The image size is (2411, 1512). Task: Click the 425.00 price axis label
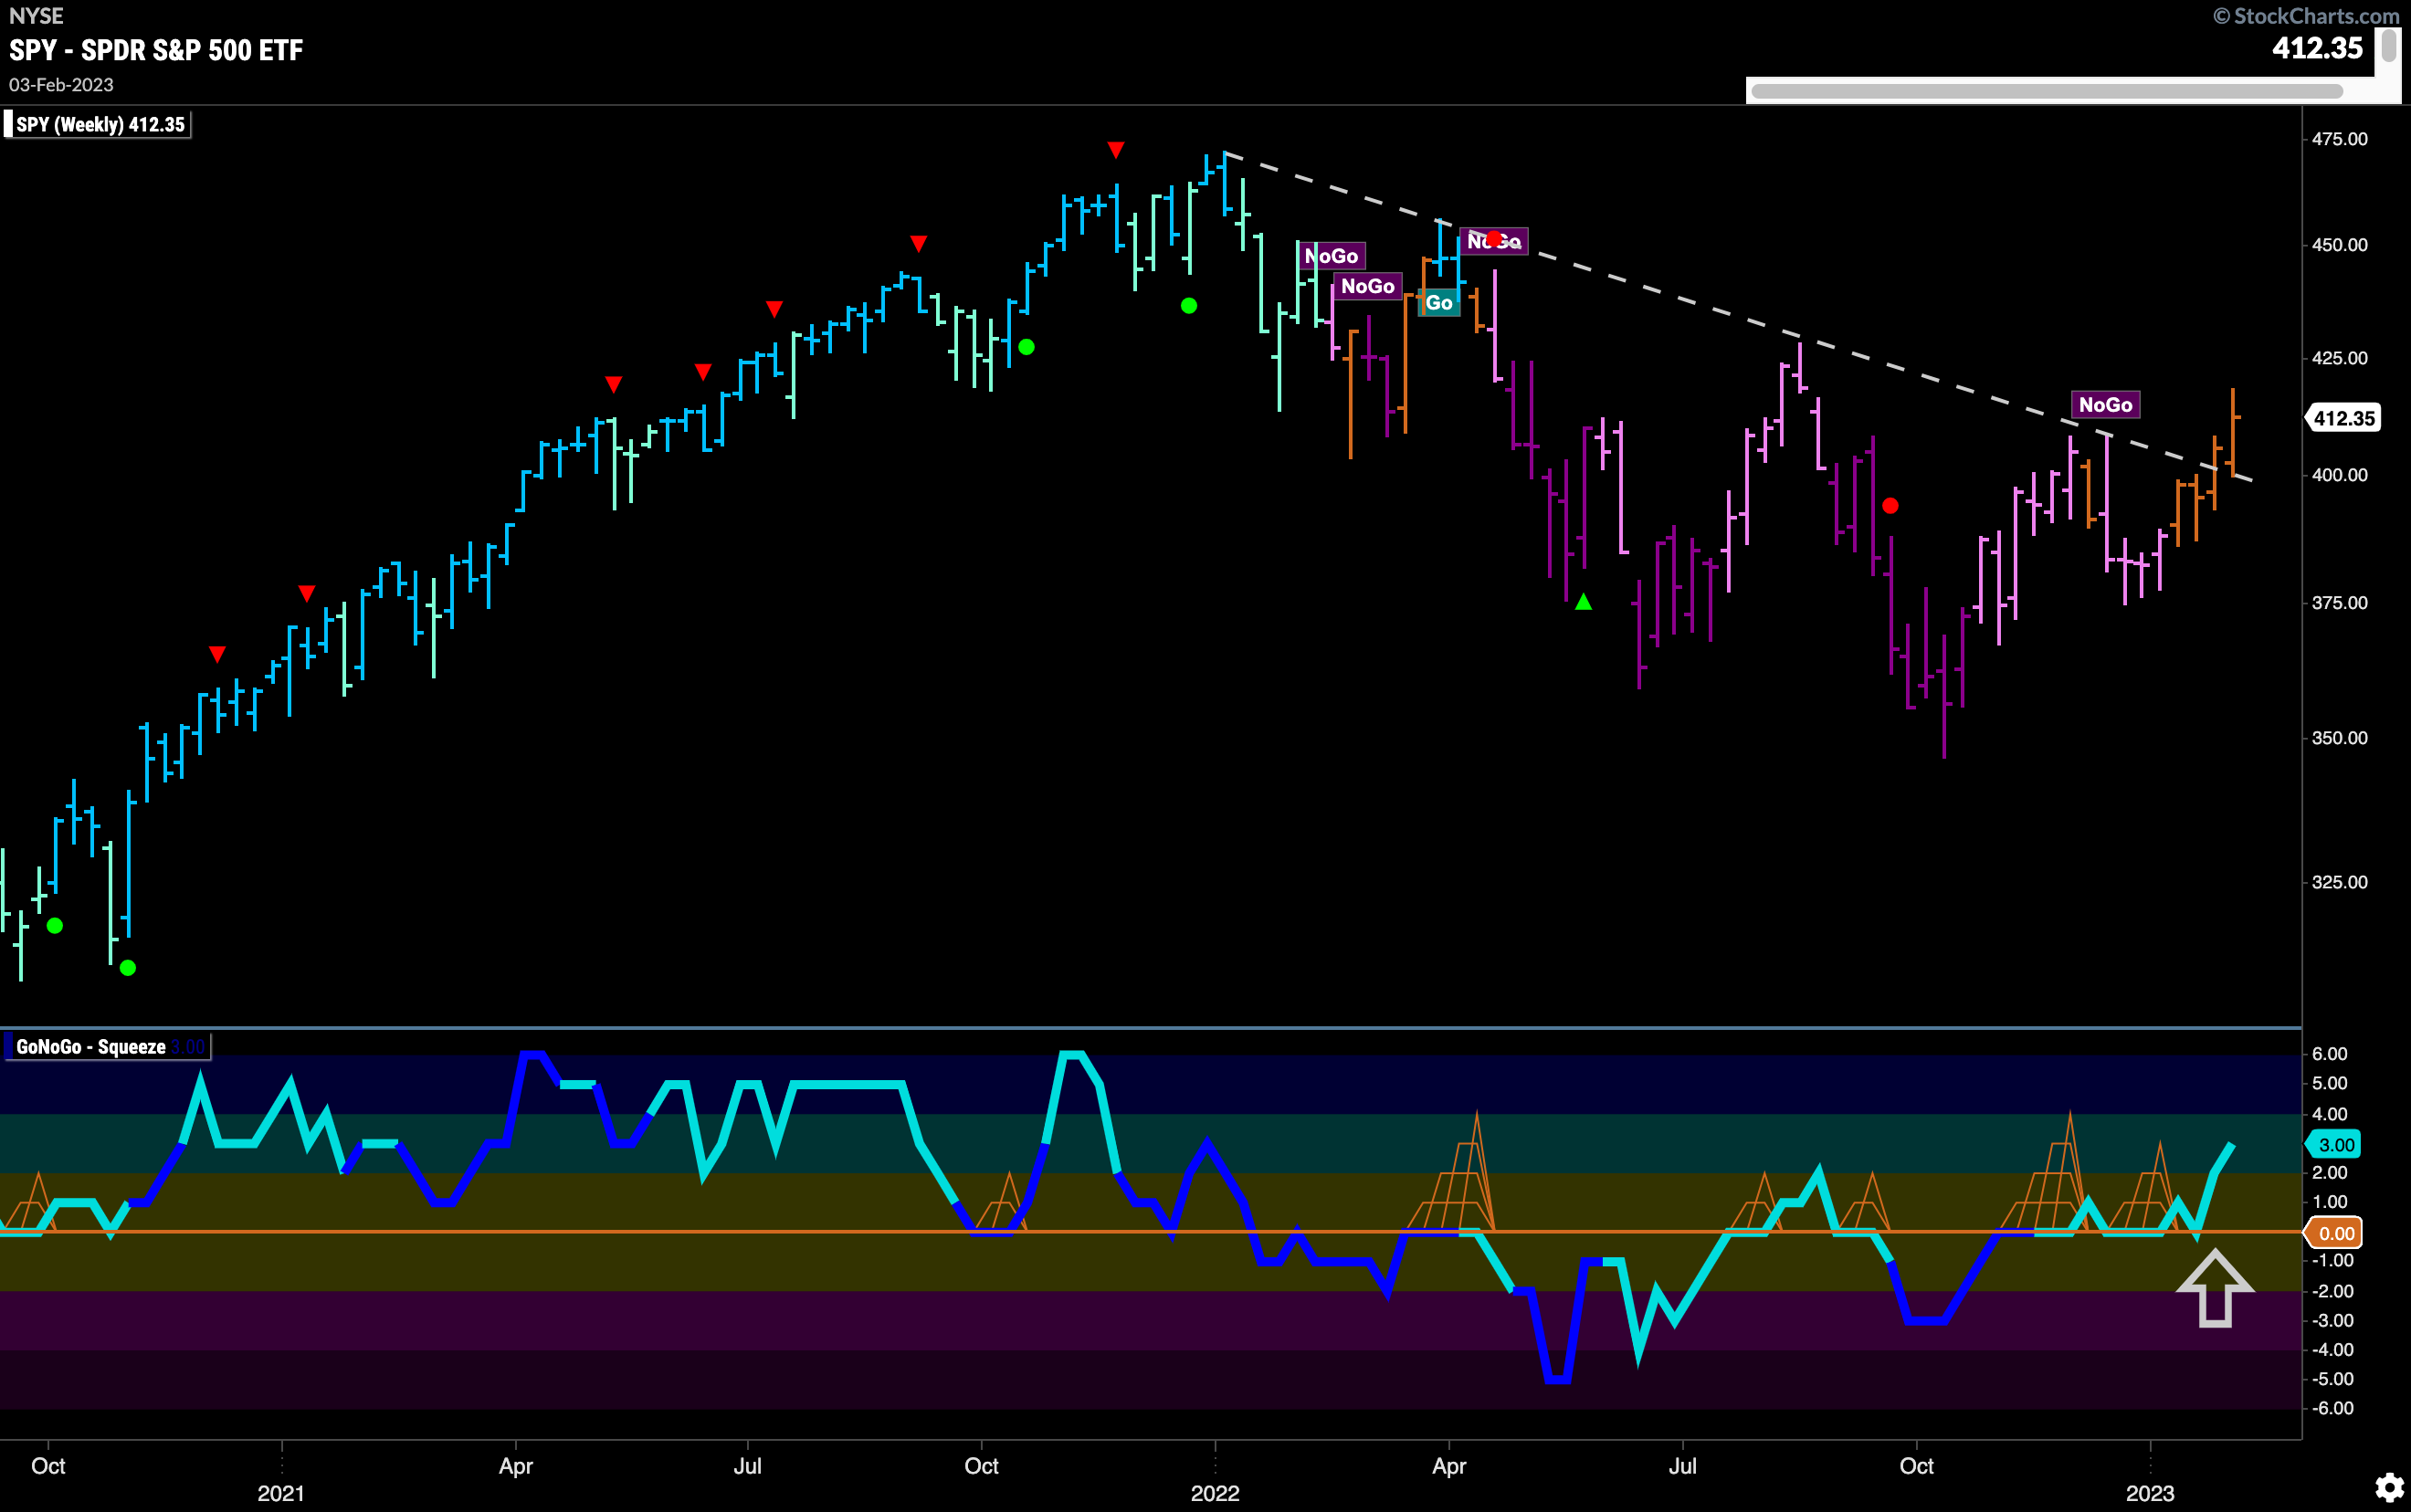pos(2339,358)
